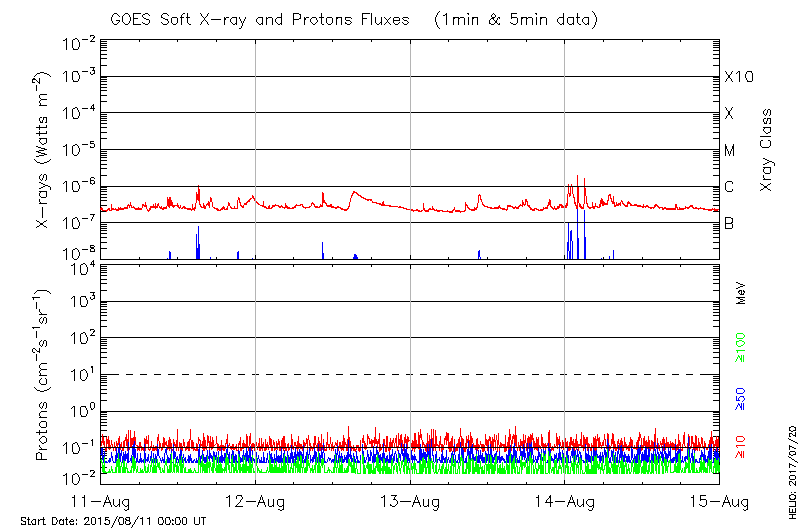Select the 14-Aug date tick label
800x530 pixels.
pos(565,501)
